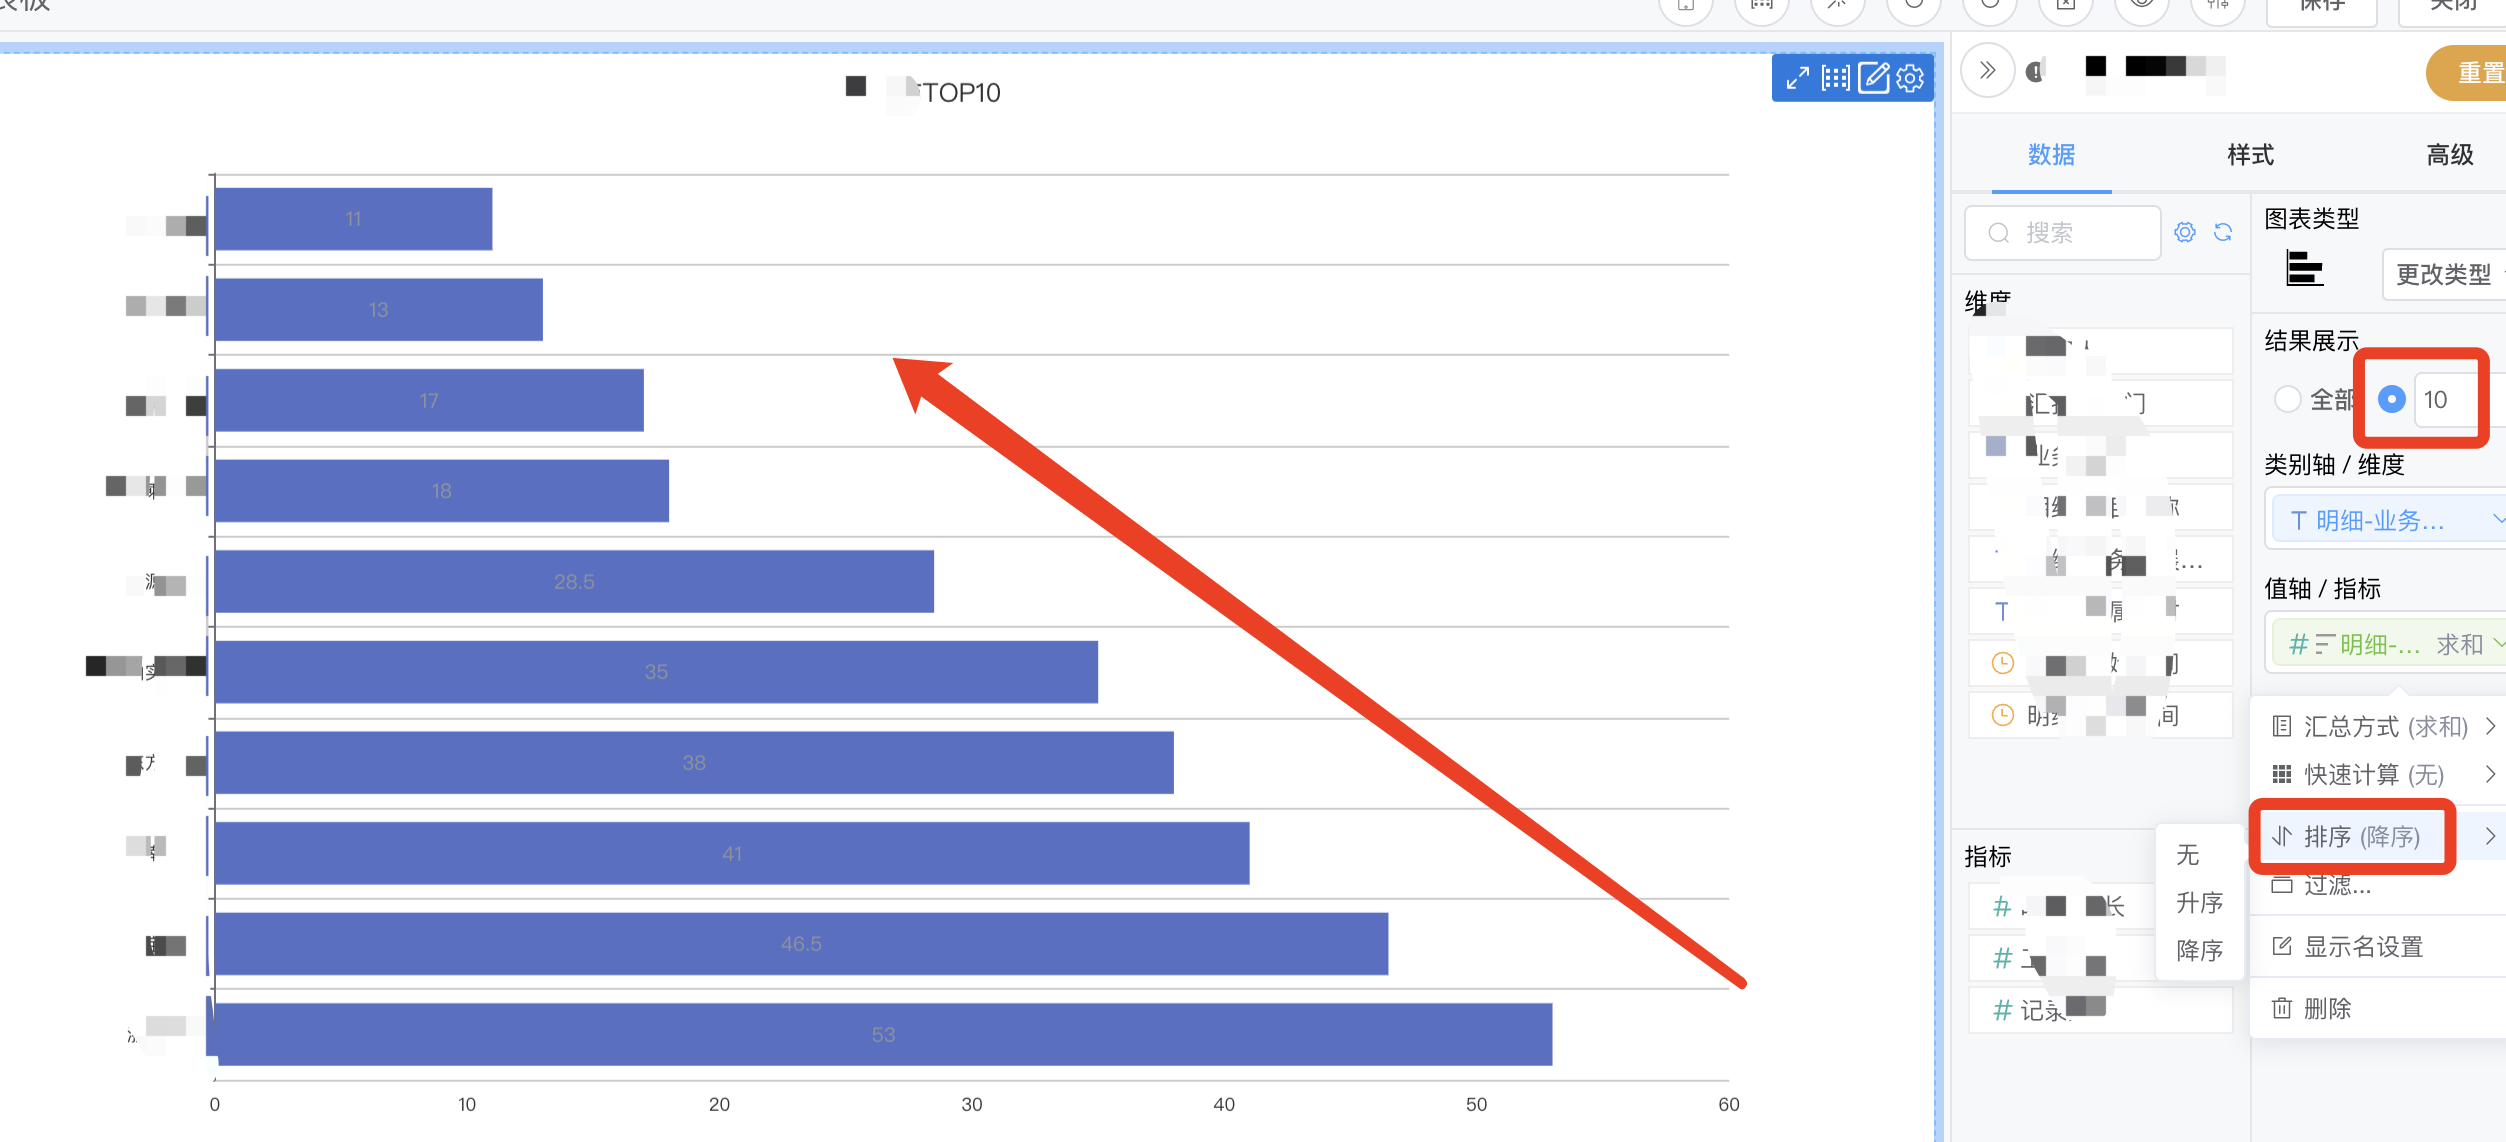Screen dimensions: 2506x1142
Task: Click the sort arrows icon in menu
Action: (x=2282, y=836)
